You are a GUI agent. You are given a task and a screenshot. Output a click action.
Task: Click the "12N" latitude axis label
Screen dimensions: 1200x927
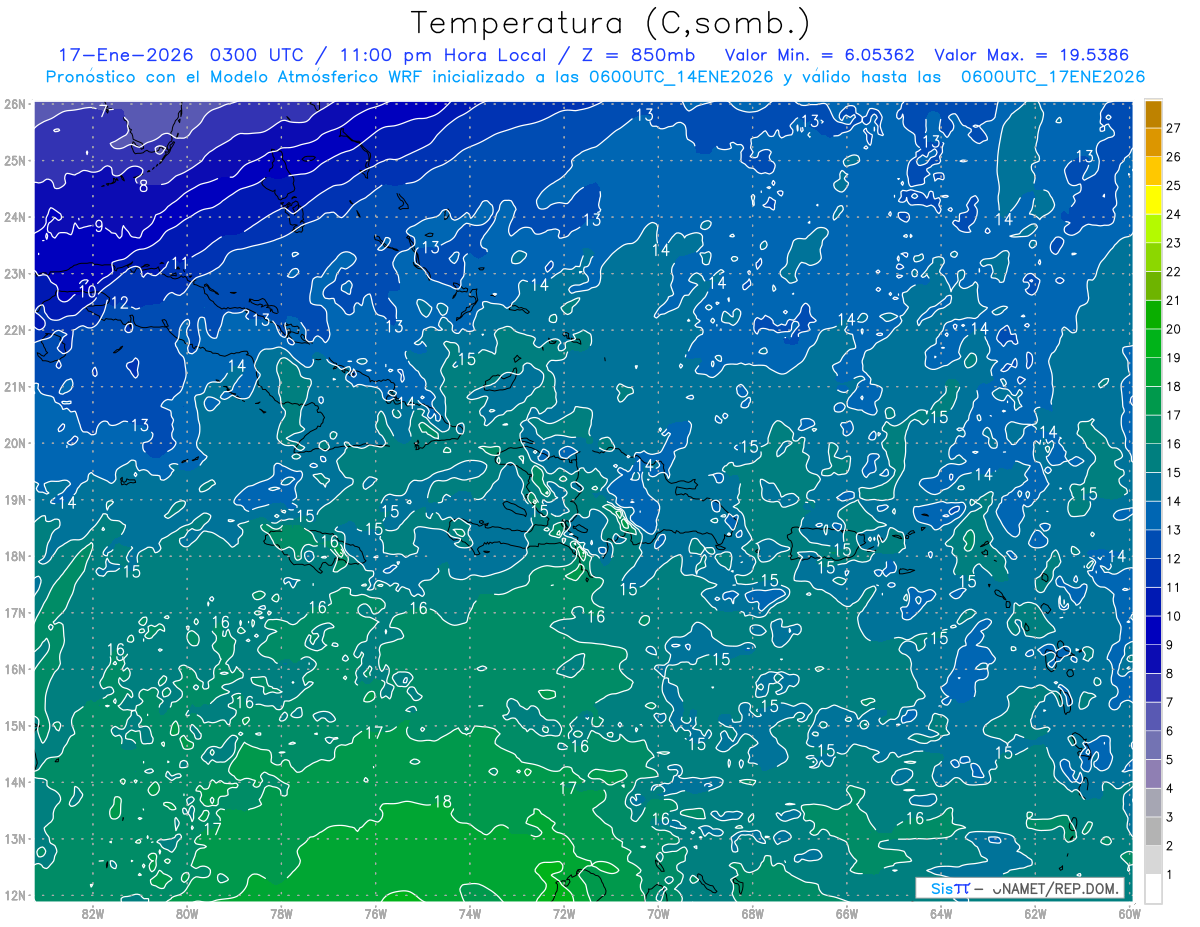click(15, 895)
